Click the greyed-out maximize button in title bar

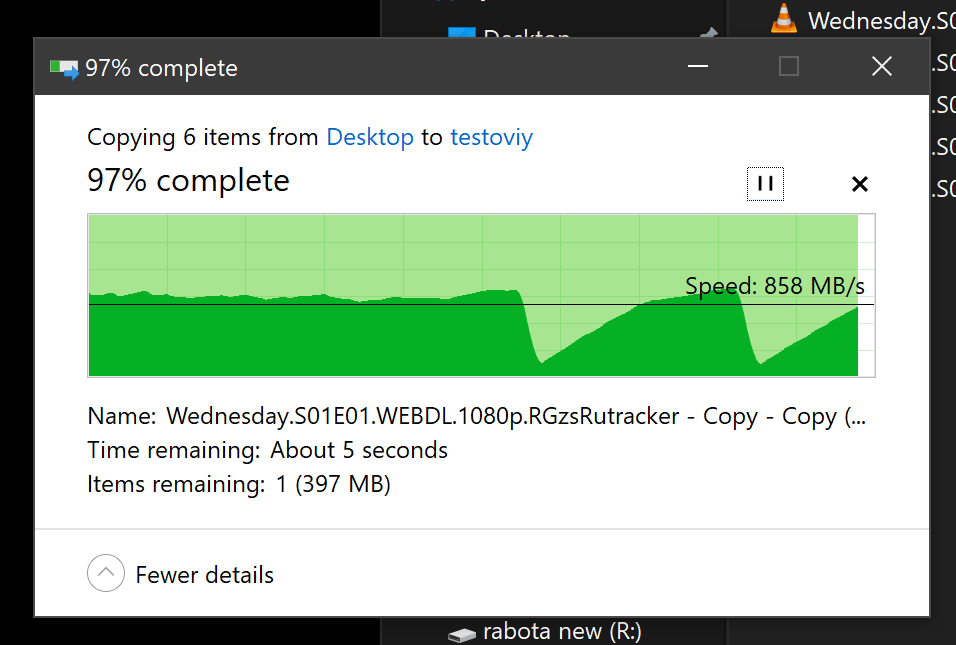[x=789, y=66]
